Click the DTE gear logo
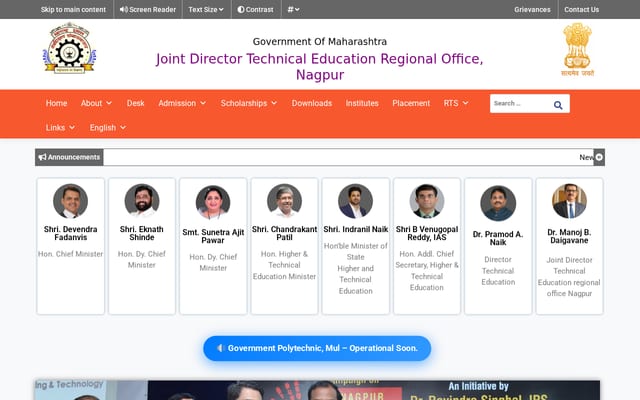 69,48
